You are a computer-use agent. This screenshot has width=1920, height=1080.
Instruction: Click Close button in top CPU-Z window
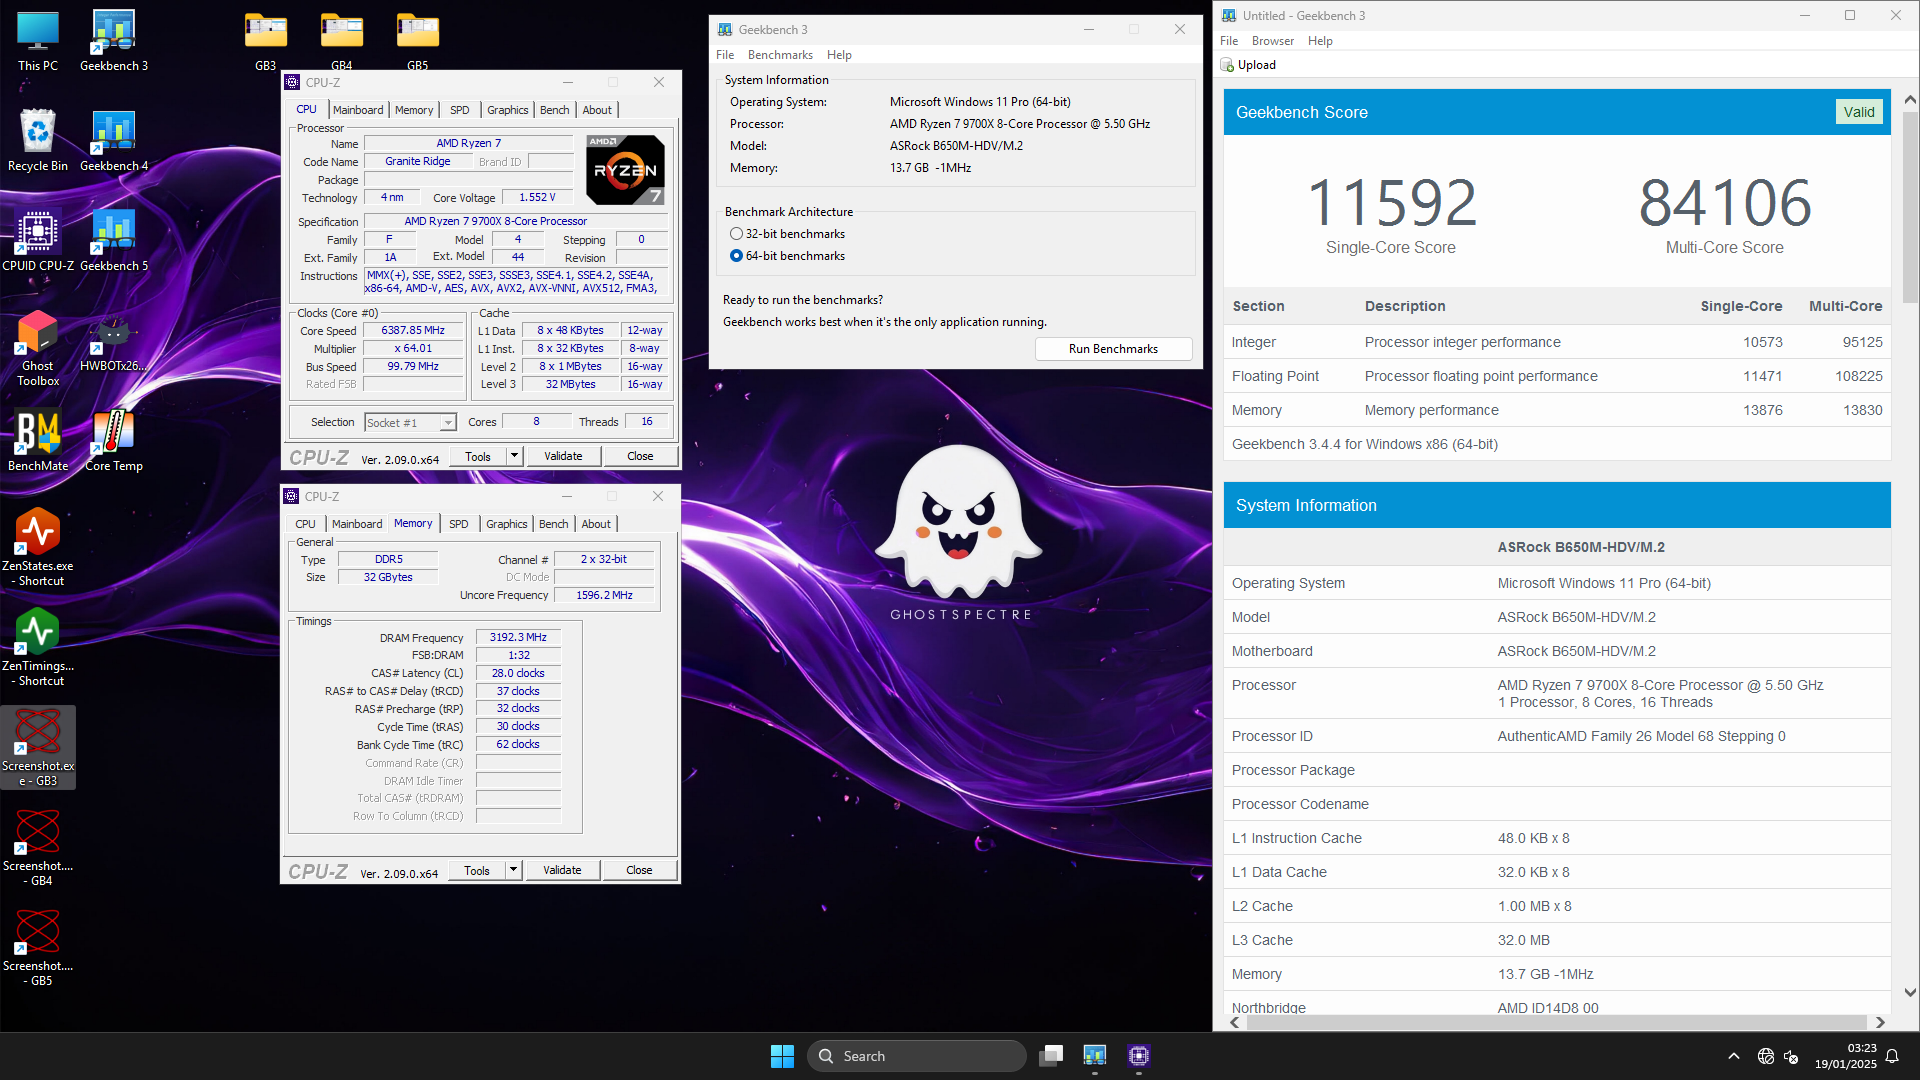point(640,456)
